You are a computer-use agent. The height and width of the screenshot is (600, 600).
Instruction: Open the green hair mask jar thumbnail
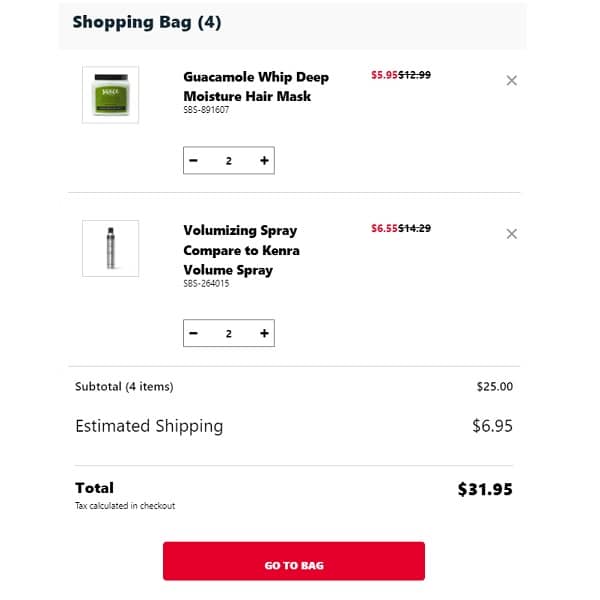(110, 95)
